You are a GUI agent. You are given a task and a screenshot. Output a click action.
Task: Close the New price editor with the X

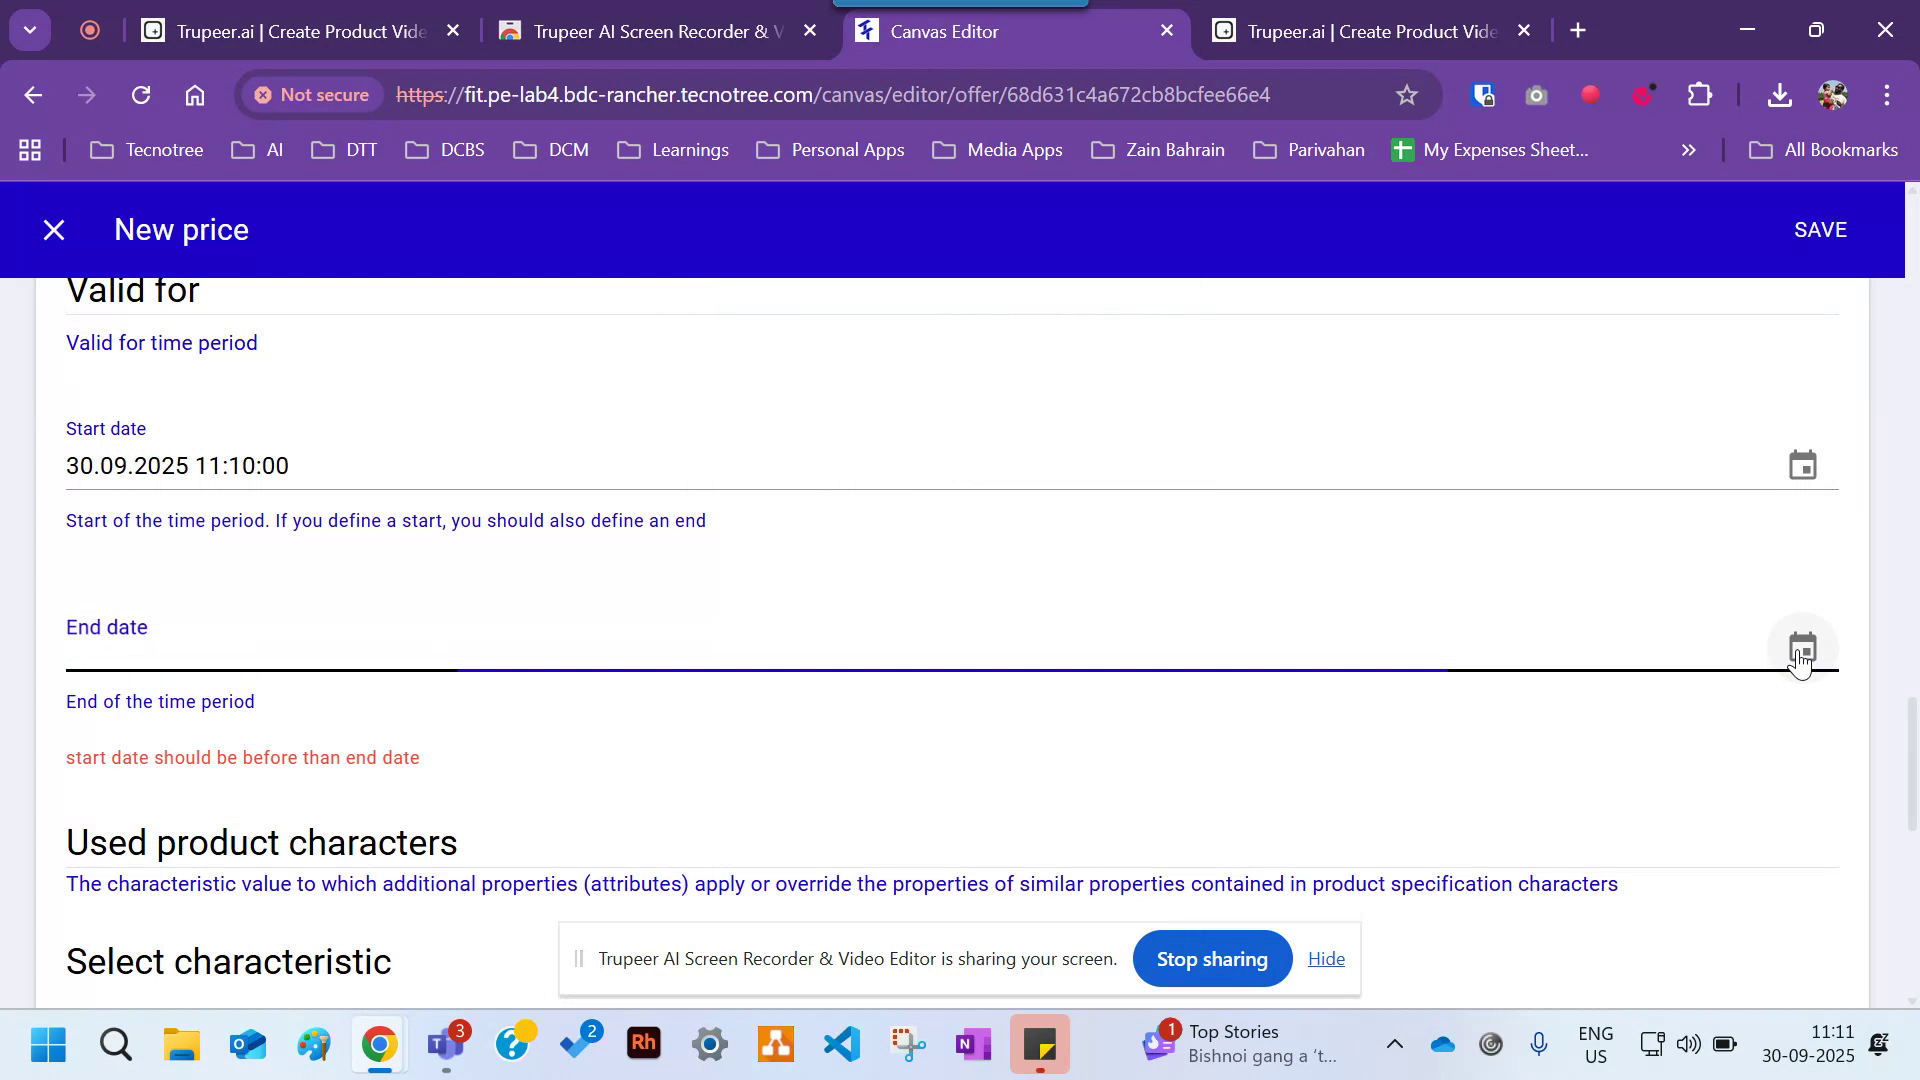[53, 229]
